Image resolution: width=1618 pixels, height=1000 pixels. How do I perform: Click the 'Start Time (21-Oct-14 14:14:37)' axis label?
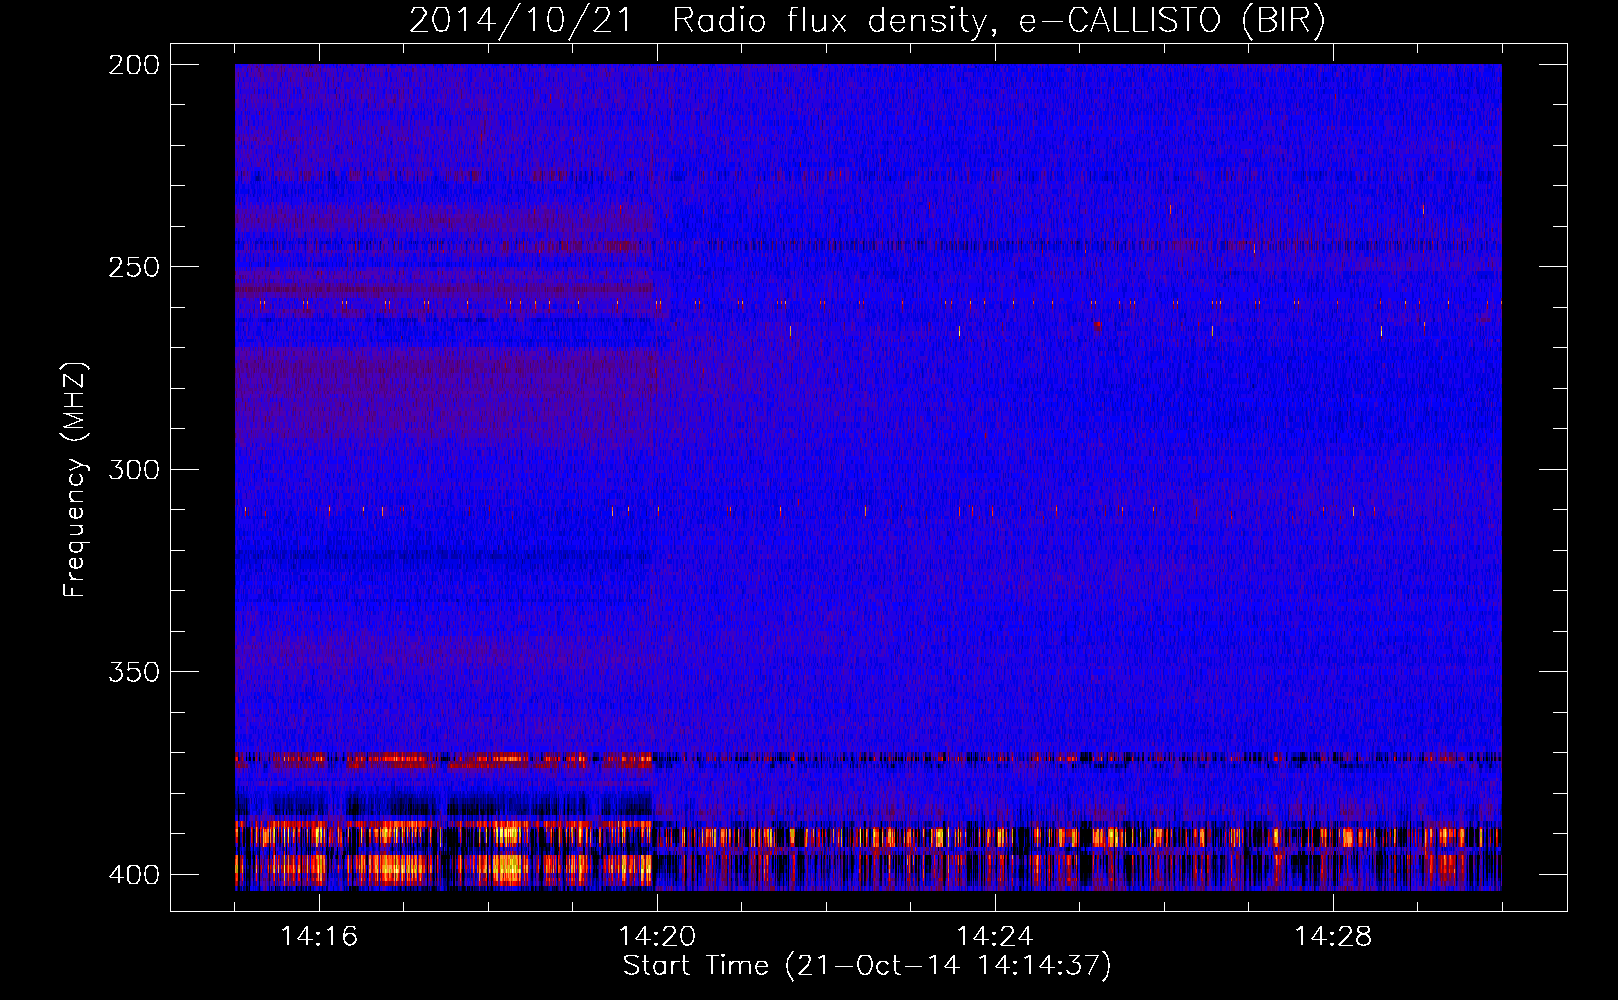coord(867,966)
